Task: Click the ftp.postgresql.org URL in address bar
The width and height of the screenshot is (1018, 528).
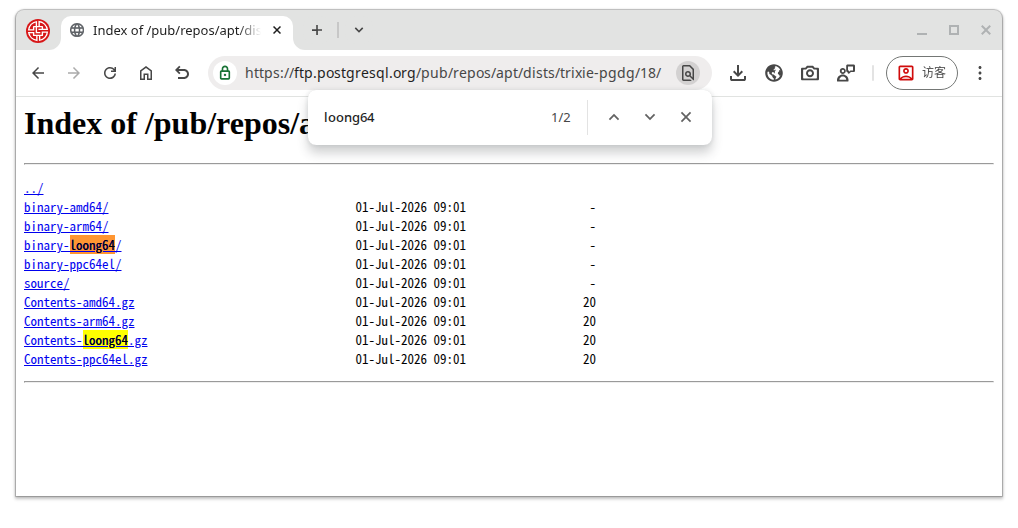Action: pos(453,73)
